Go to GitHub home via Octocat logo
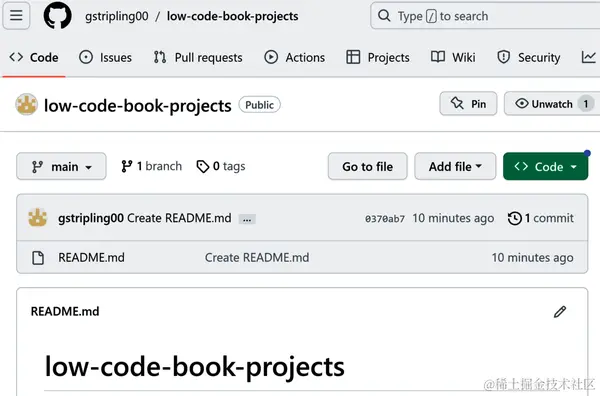Screen dimensions: 600x396 [57, 16]
